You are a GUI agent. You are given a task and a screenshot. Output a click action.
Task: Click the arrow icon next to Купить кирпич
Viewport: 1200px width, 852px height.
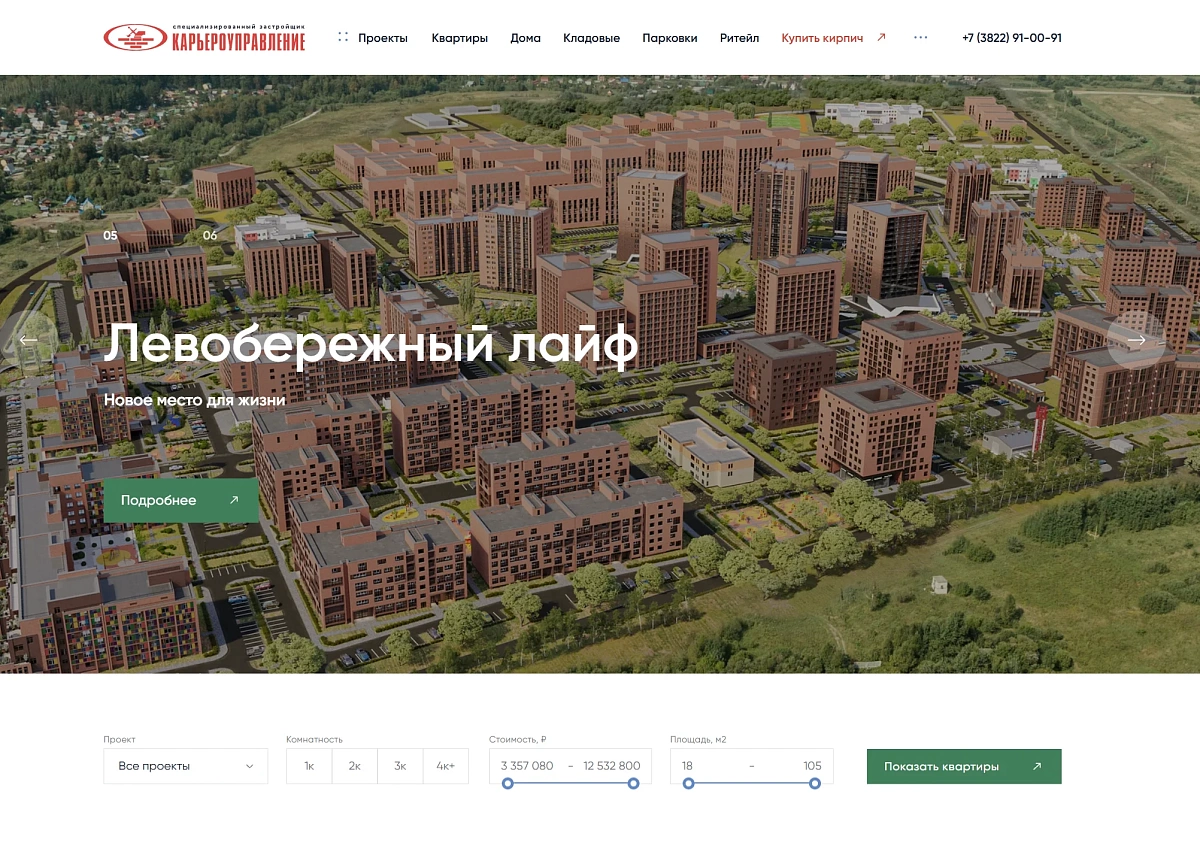coord(880,37)
